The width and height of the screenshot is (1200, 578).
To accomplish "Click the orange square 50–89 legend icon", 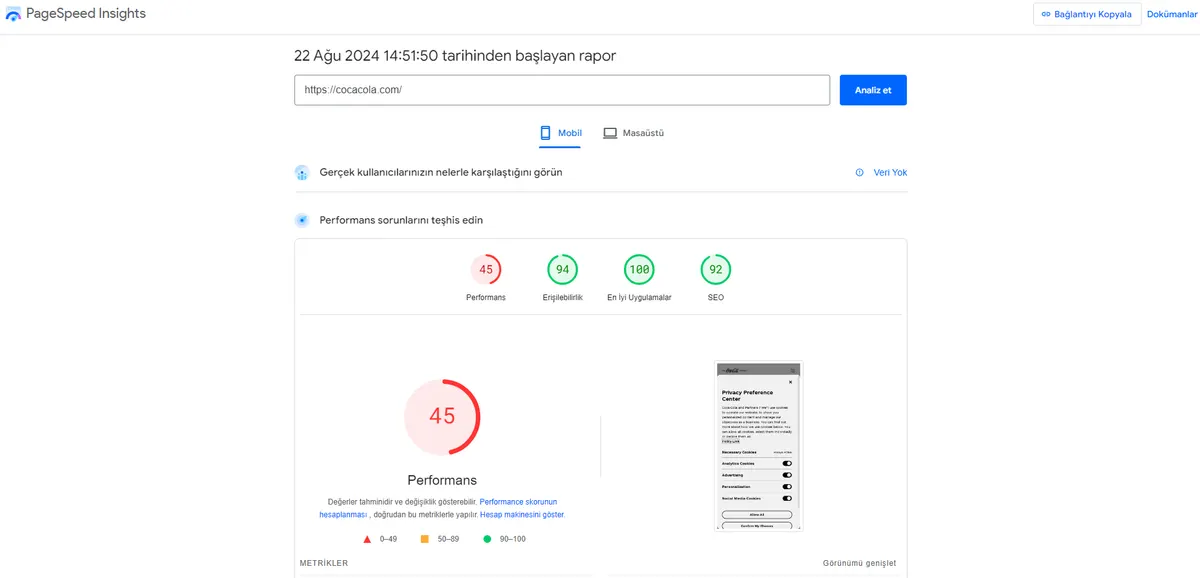I will 424,539.
